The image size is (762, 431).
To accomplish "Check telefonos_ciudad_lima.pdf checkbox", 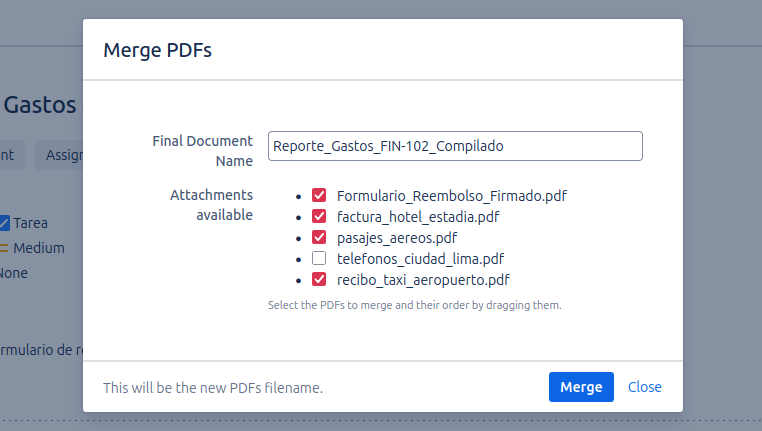I will click(319, 258).
